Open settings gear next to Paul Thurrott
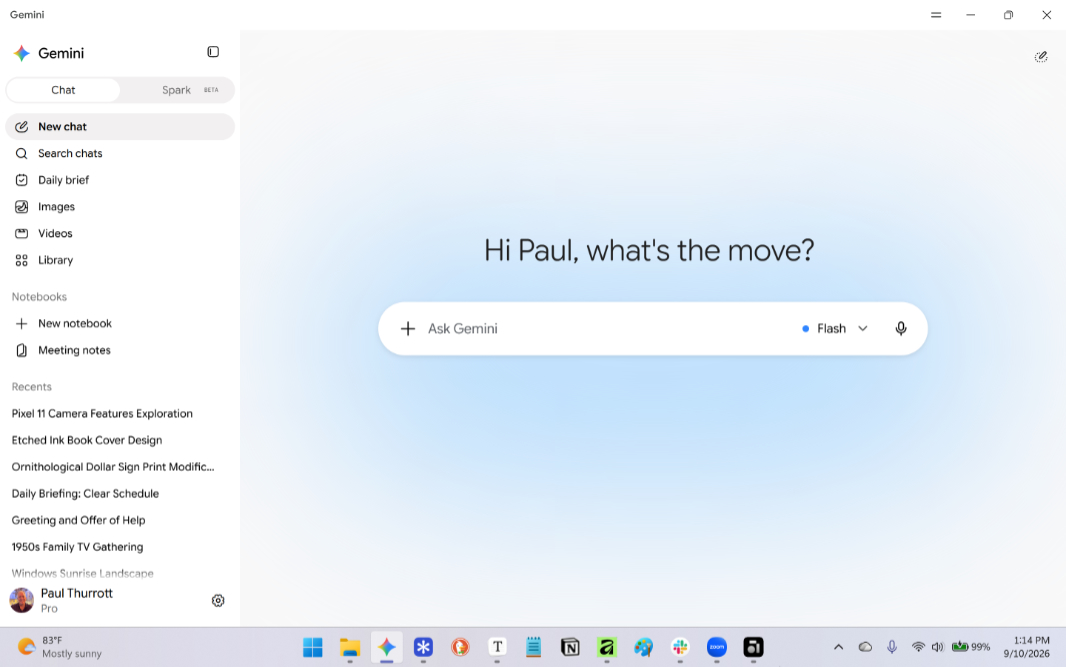1066x667 pixels. [x=218, y=600]
